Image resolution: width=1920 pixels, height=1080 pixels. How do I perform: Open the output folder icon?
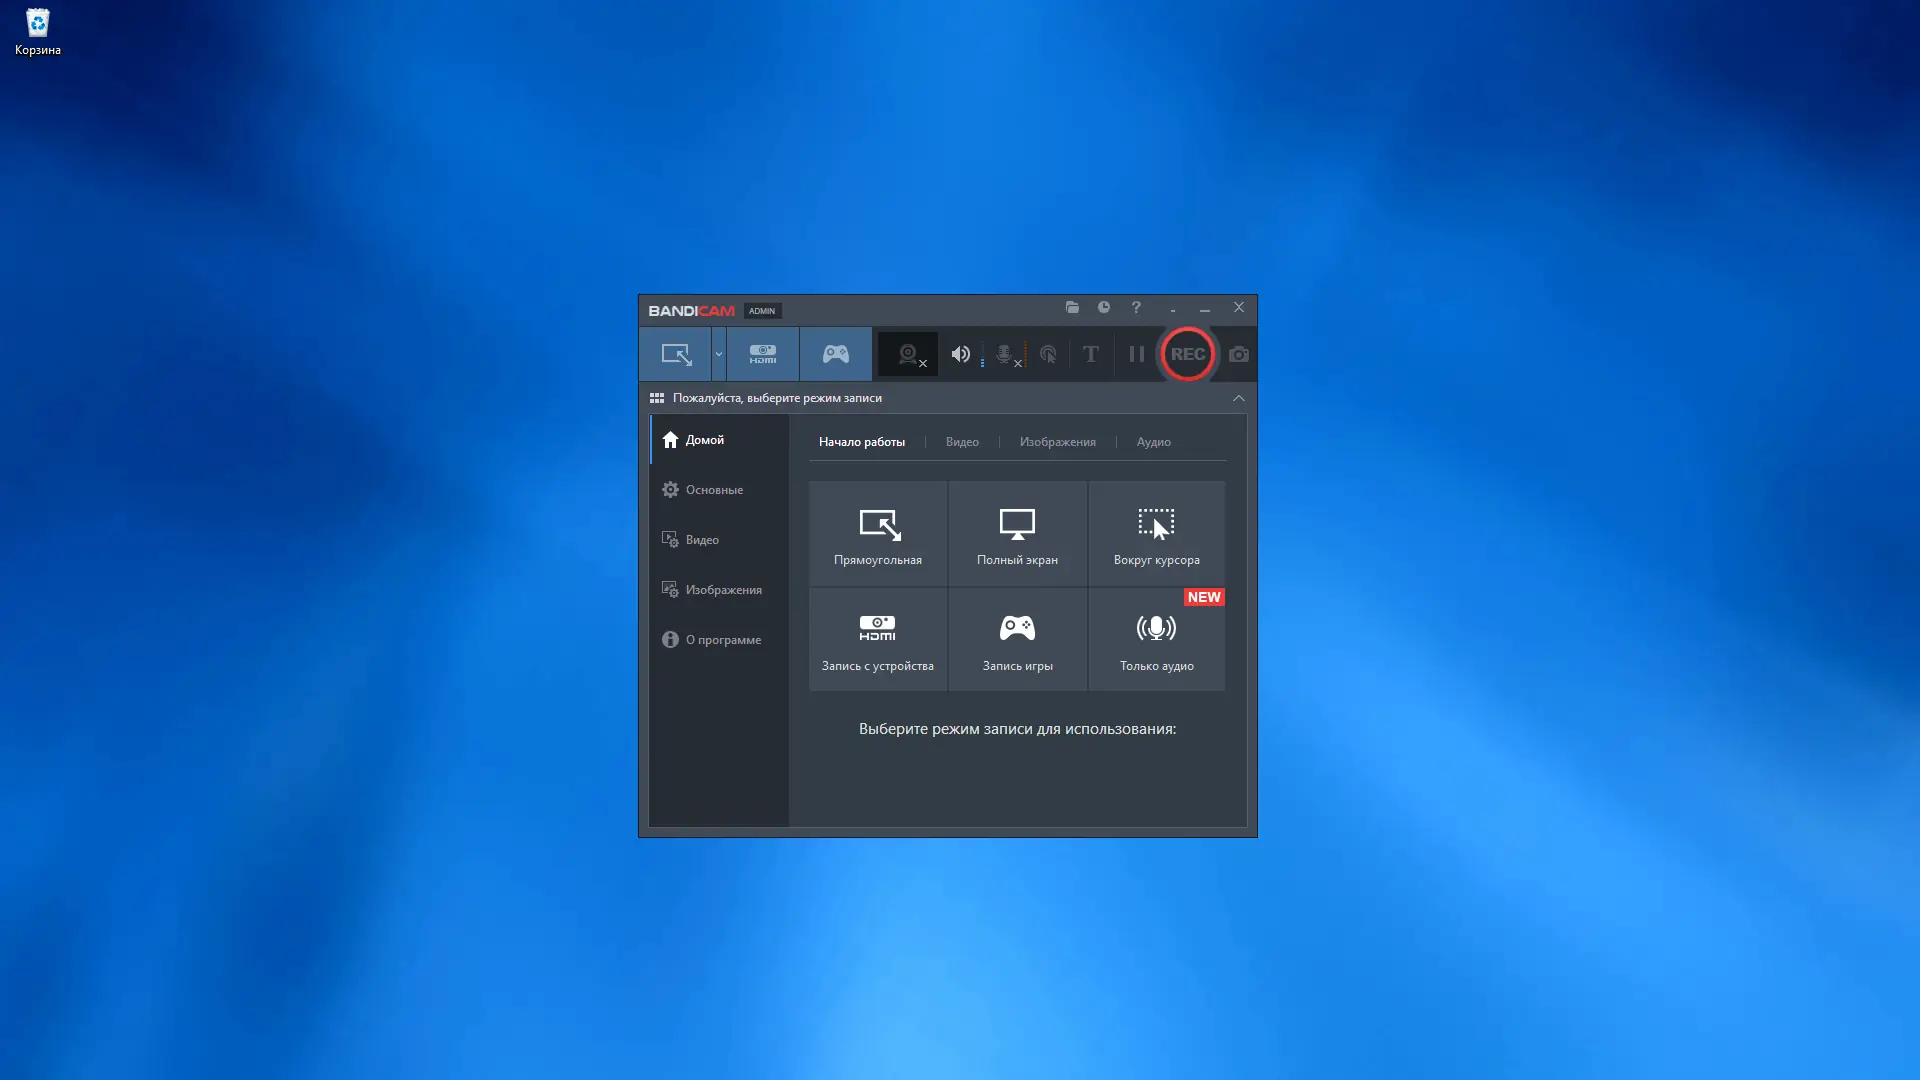coord(1072,308)
